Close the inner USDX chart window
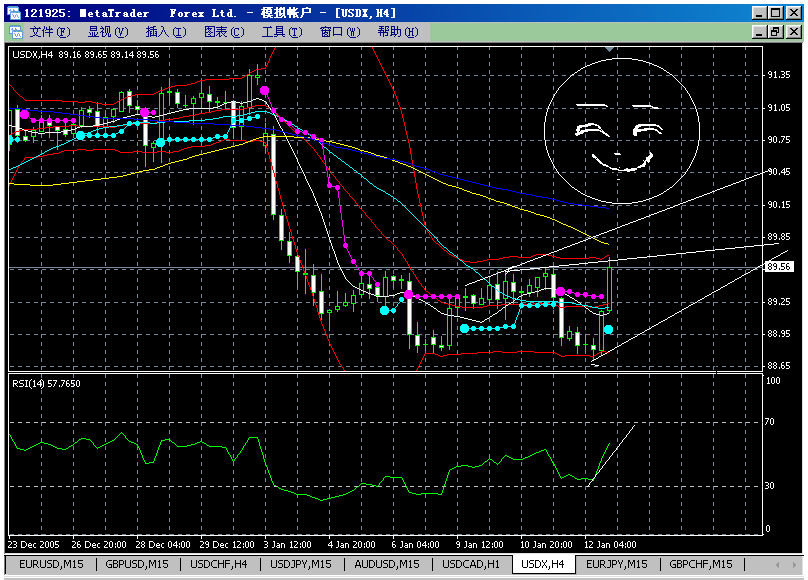 pos(794,32)
